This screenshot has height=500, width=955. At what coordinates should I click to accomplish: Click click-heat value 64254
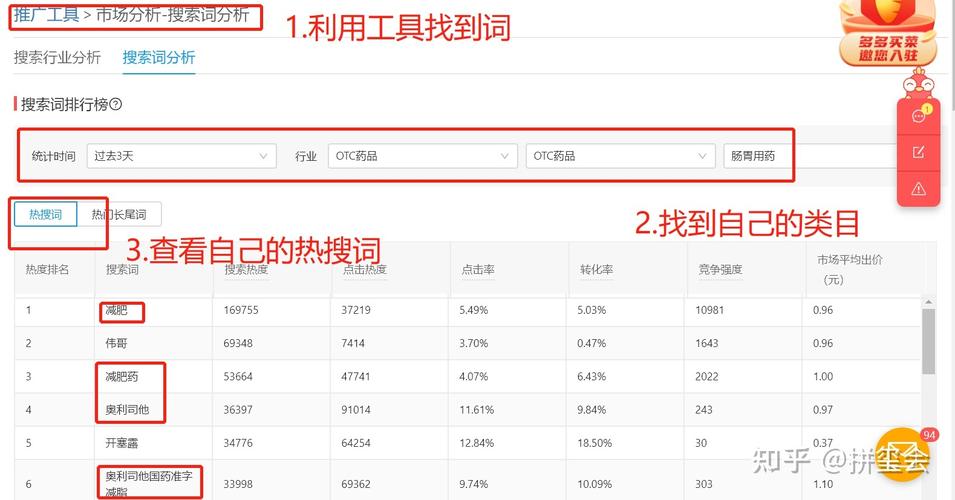tap(356, 443)
